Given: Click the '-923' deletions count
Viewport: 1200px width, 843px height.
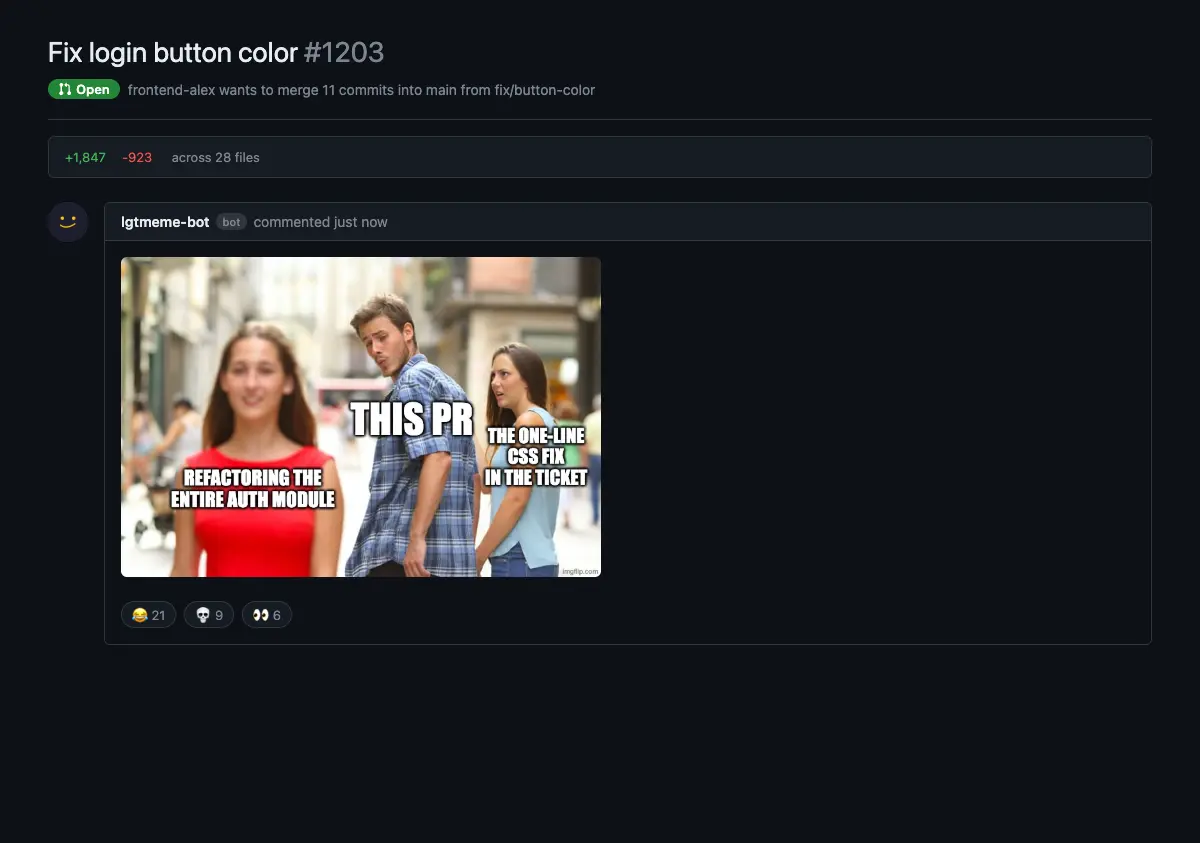Looking at the screenshot, I should click(x=137, y=157).
